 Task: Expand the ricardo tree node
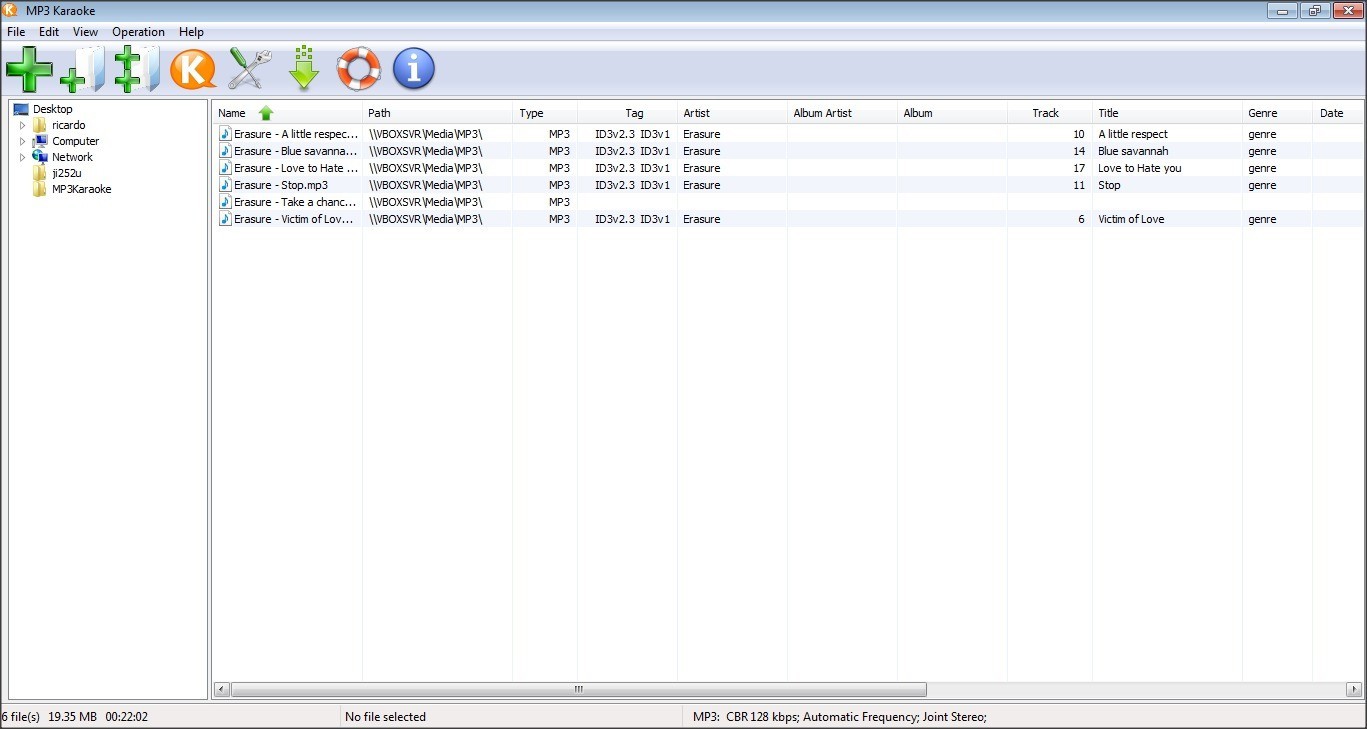pyautogui.click(x=22, y=125)
